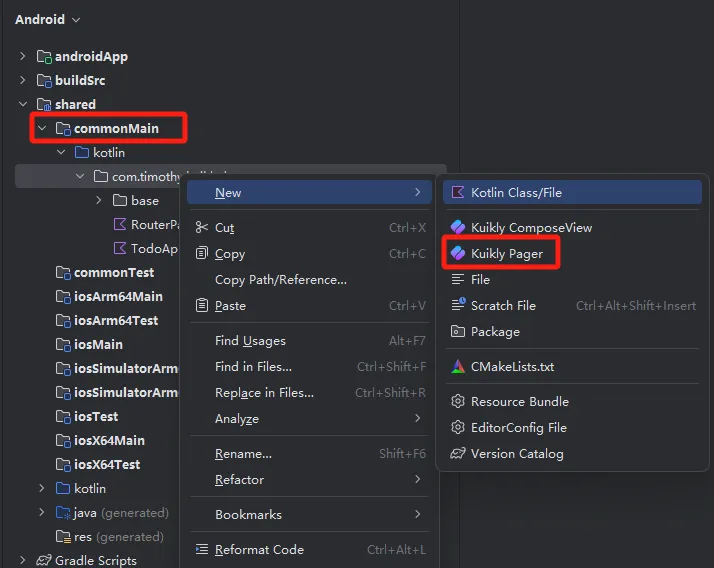Viewport: 714px width, 568px height.
Task: Click the iosTest folder icon
Action: 63,417
